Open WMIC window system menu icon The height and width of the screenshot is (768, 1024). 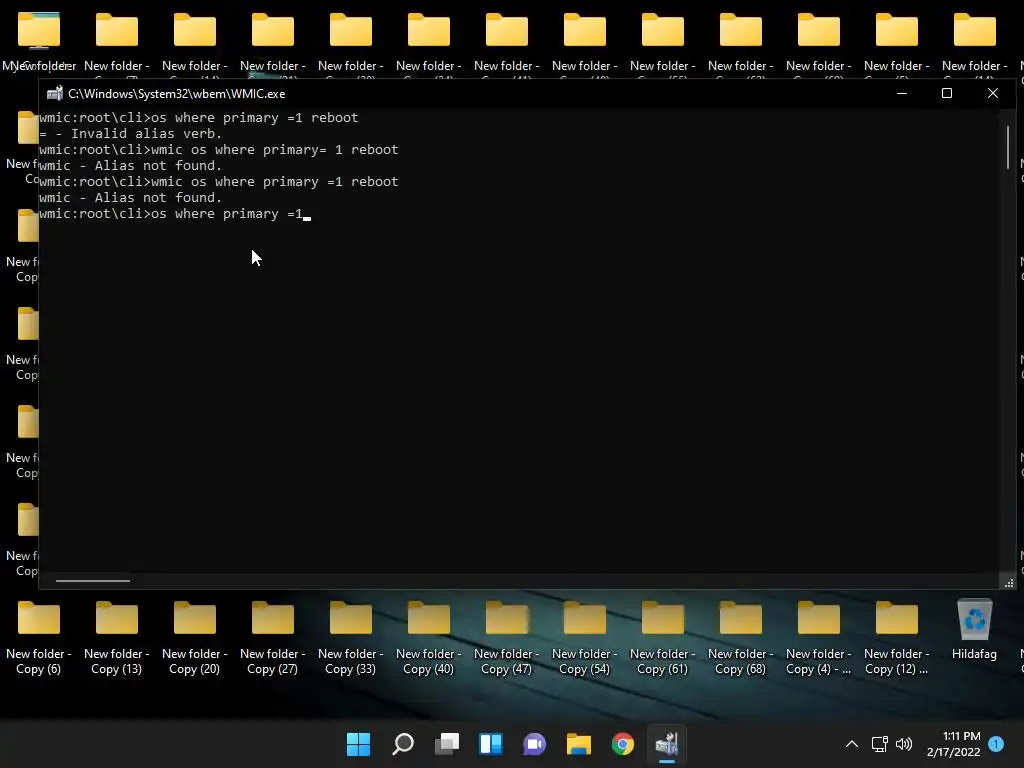pos(55,93)
